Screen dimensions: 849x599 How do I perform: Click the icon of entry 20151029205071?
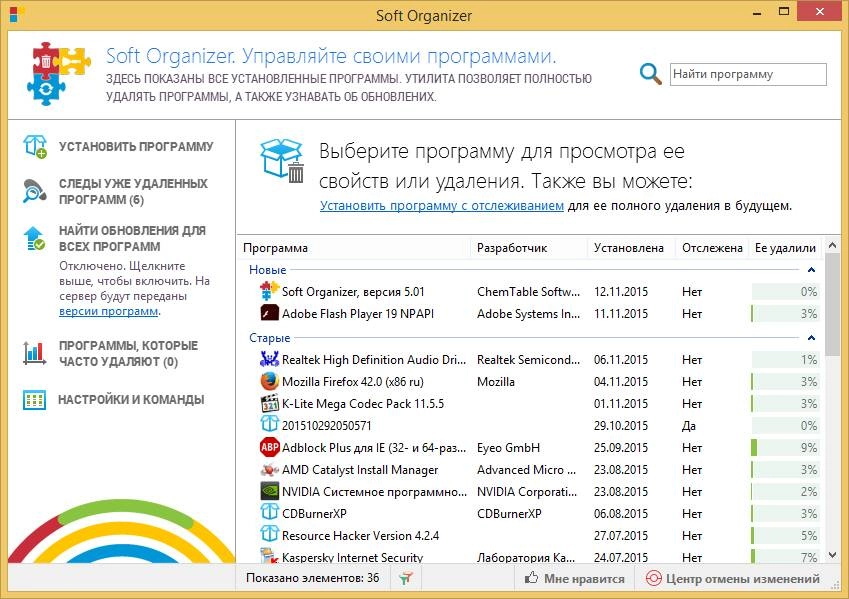270,426
